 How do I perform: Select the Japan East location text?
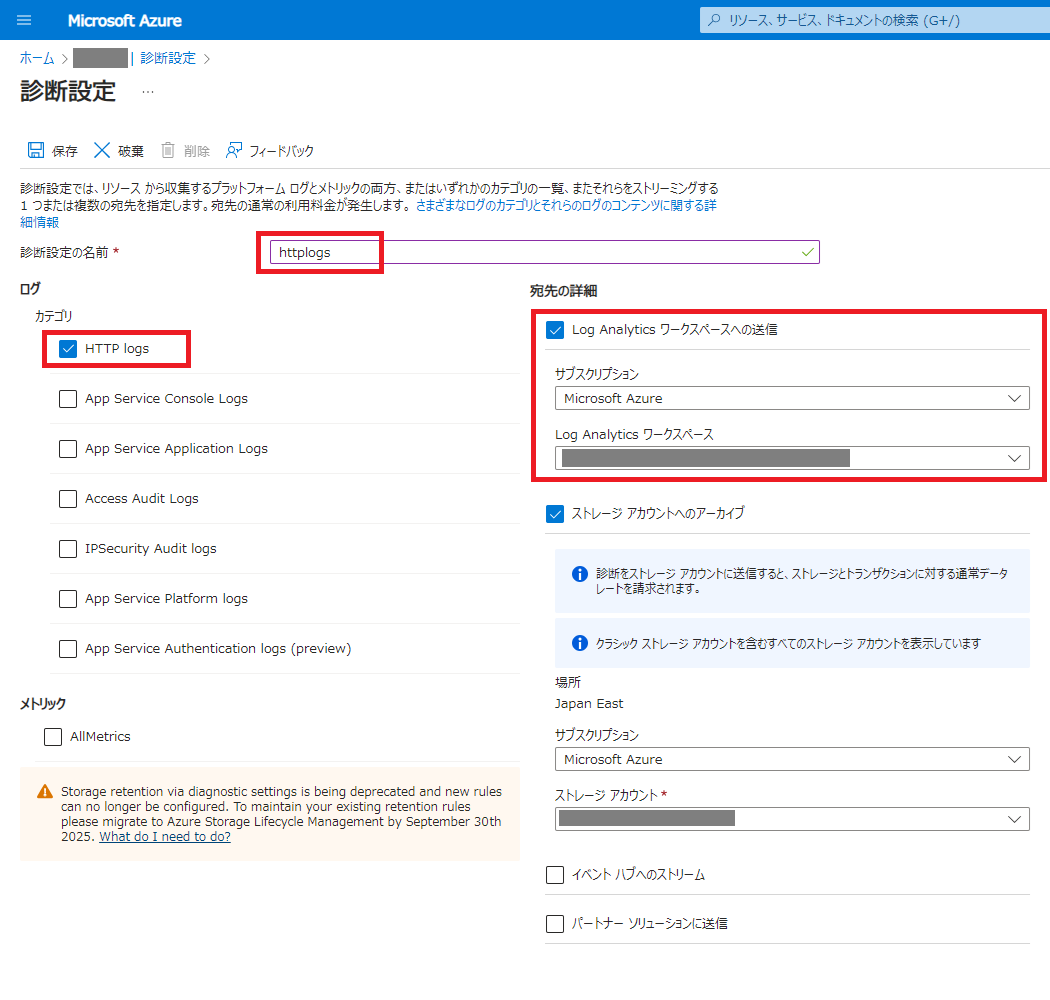click(589, 704)
